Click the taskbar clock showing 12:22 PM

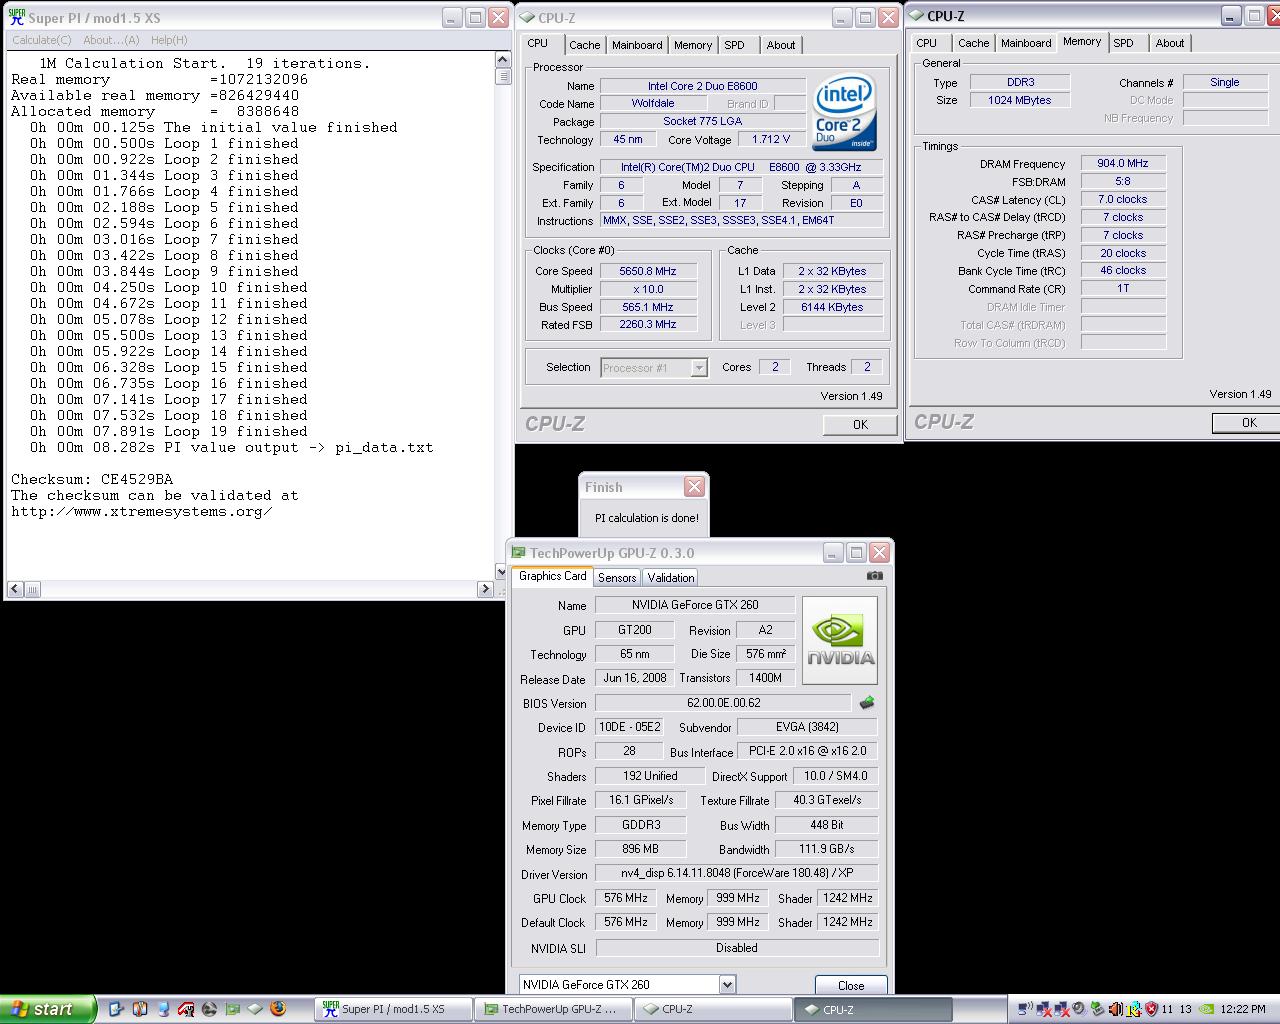(x=1243, y=1009)
